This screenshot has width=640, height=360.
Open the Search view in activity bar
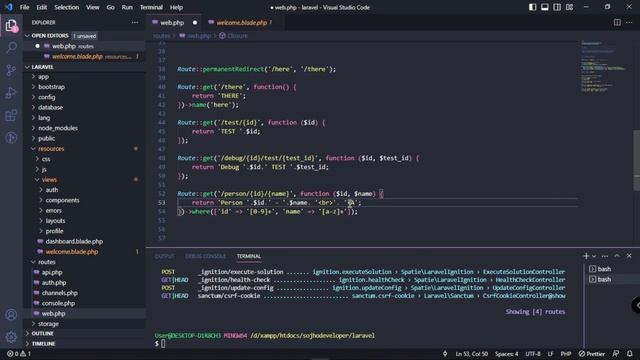tap(11, 47)
